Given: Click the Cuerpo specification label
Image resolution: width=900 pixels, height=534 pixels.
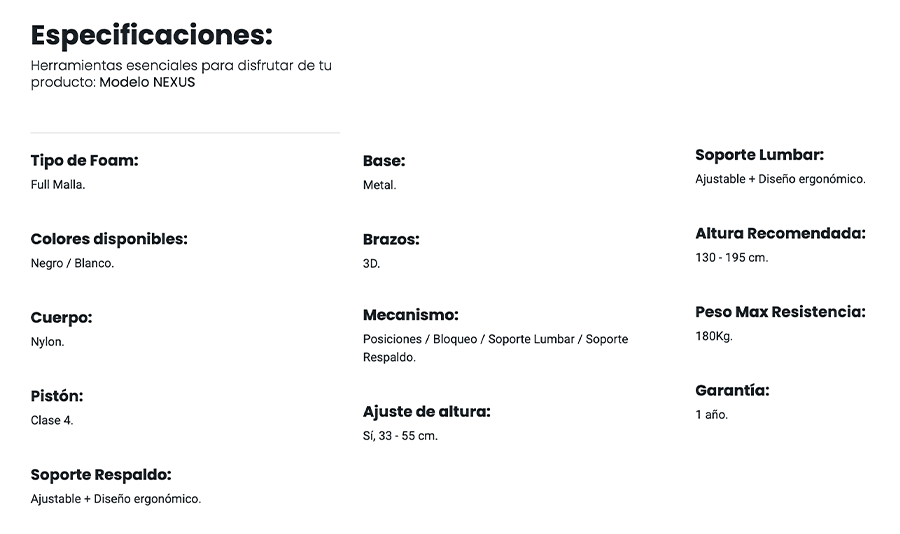Looking at the screenshot, I should point(61,318).
